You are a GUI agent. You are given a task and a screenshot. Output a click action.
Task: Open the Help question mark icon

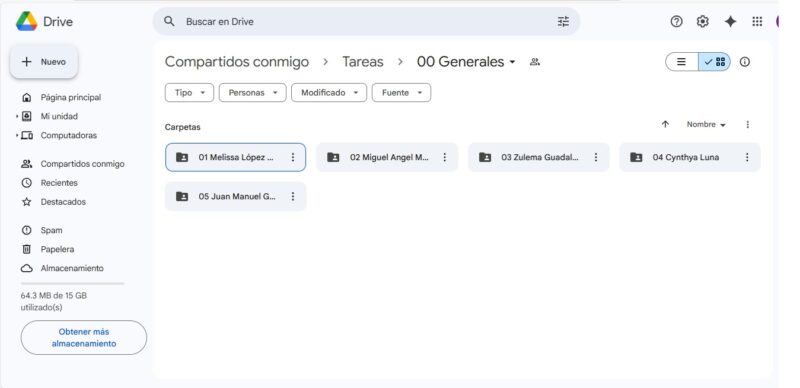(677, 21)
